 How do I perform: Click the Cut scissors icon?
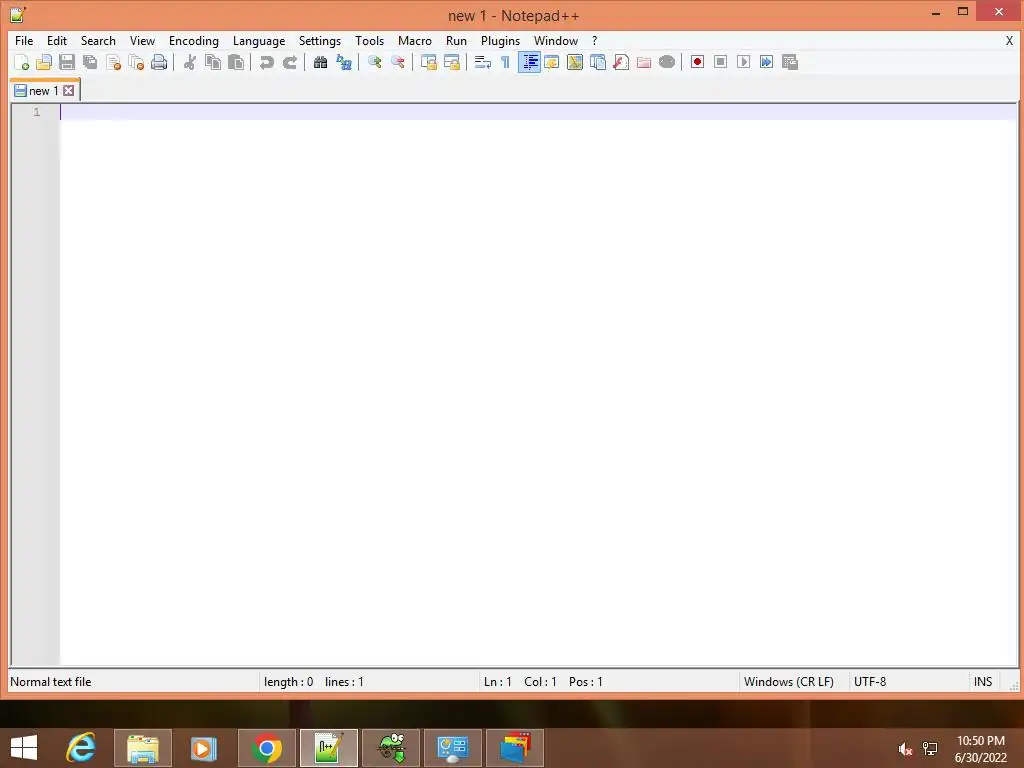click(x=190, y=62)
